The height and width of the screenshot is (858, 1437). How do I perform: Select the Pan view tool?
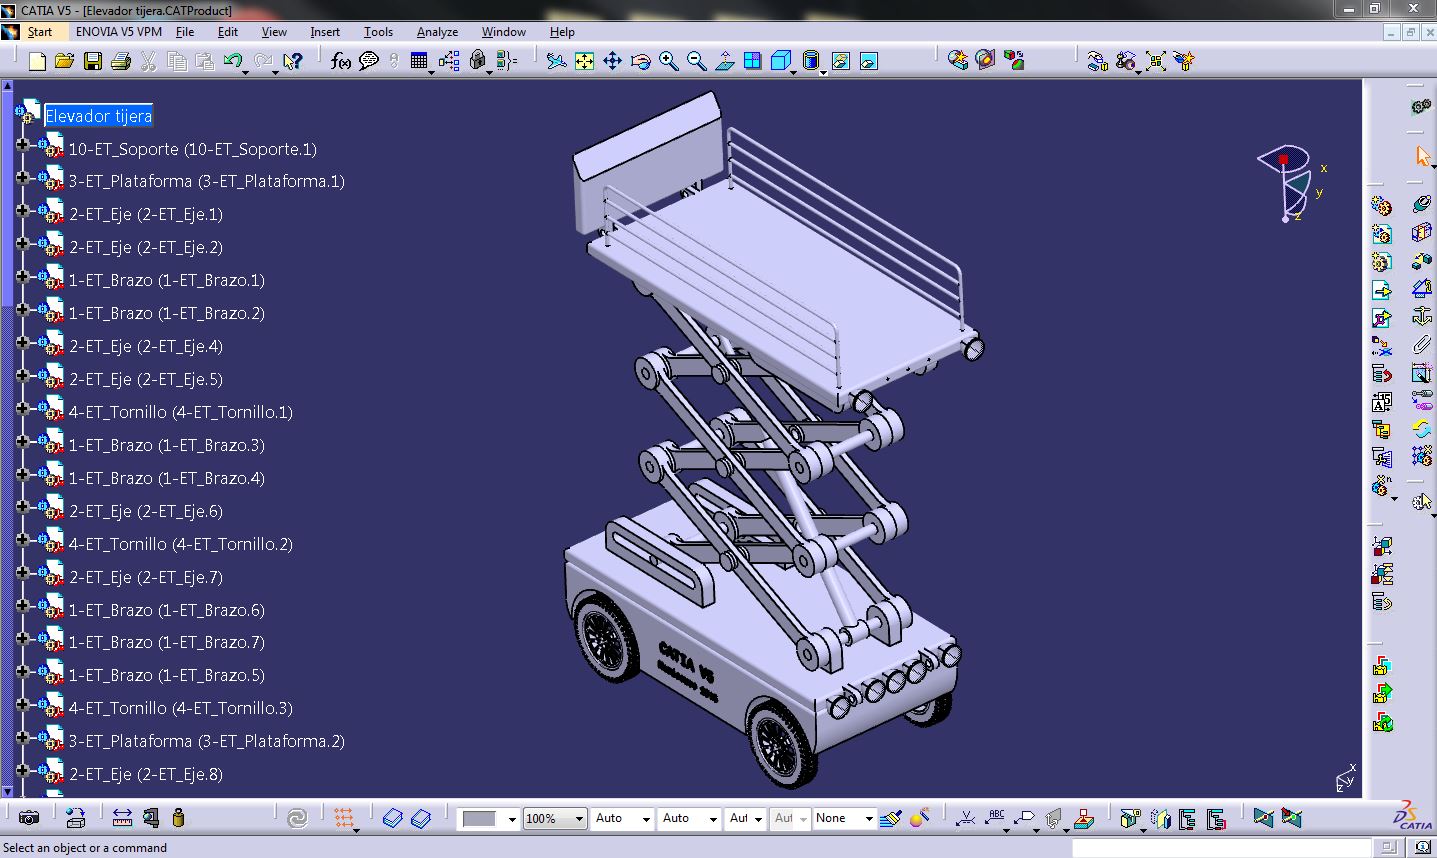pyautogui.click(x=613, y=62)
